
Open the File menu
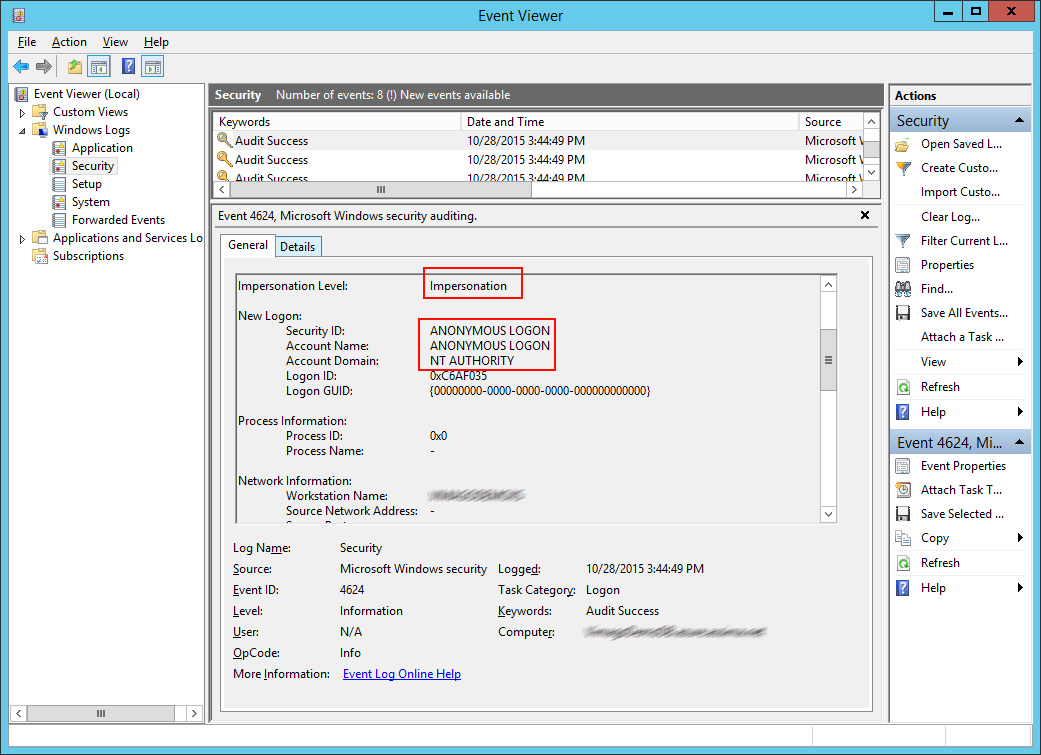(27, 42)
